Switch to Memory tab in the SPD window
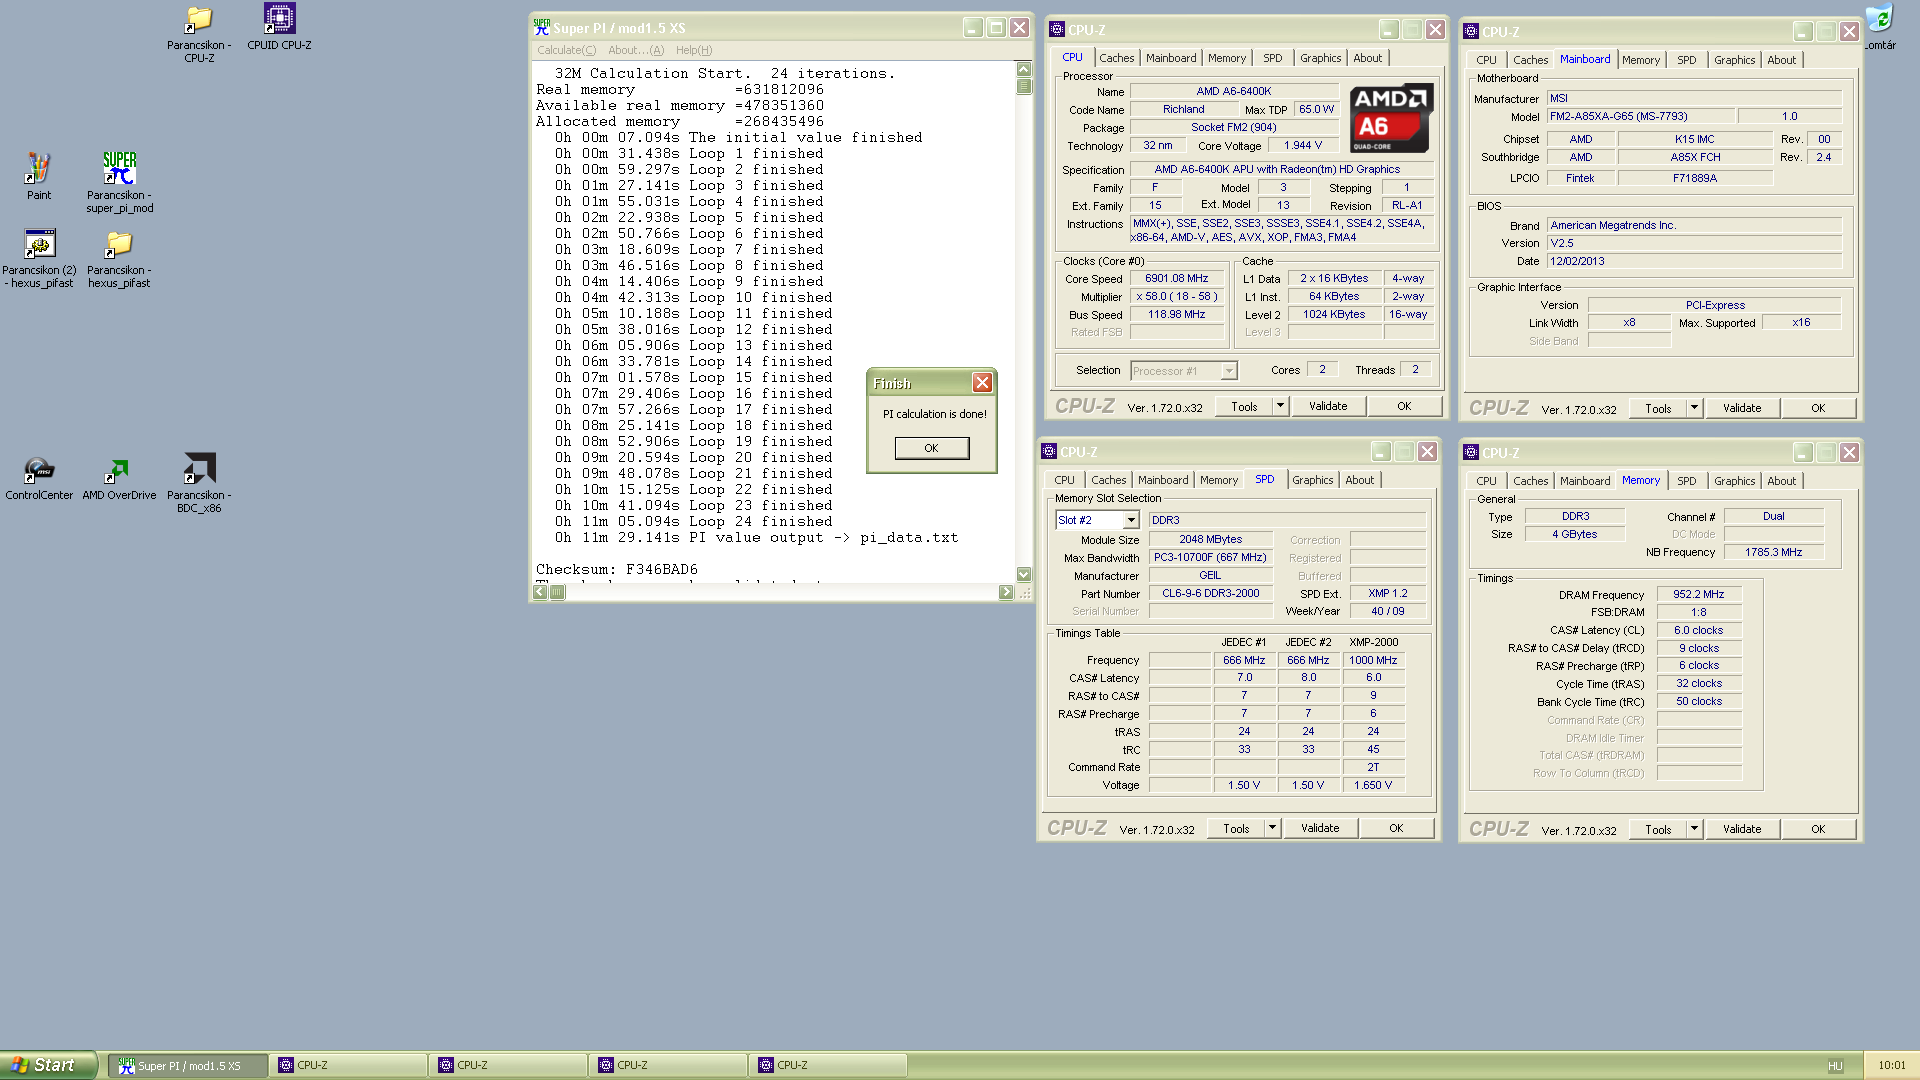Screen dimensions: 1920x1080 1219,480
